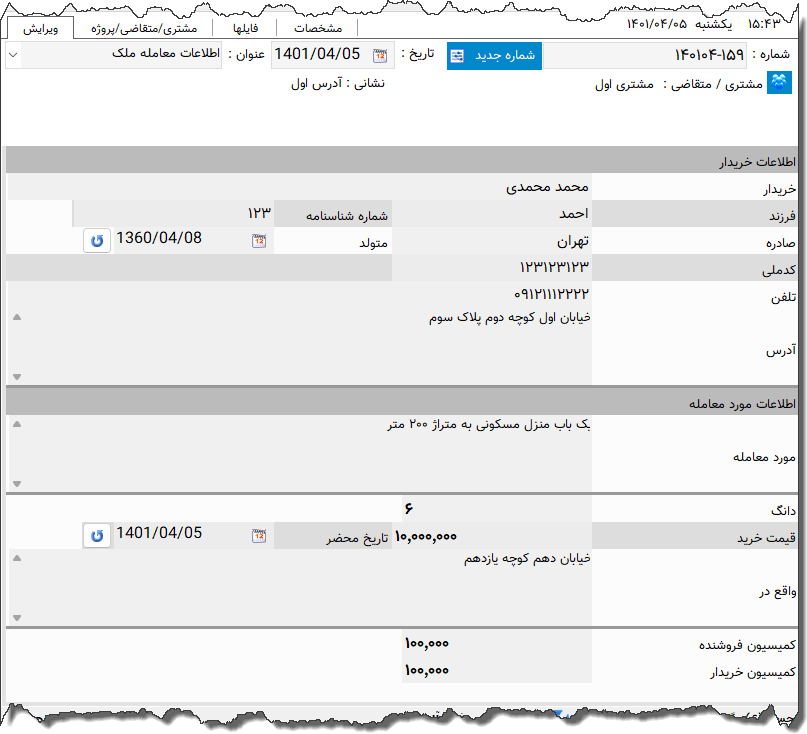
Task: Open calendar picker next to تاریخ field
Action: tap(379, 56)
